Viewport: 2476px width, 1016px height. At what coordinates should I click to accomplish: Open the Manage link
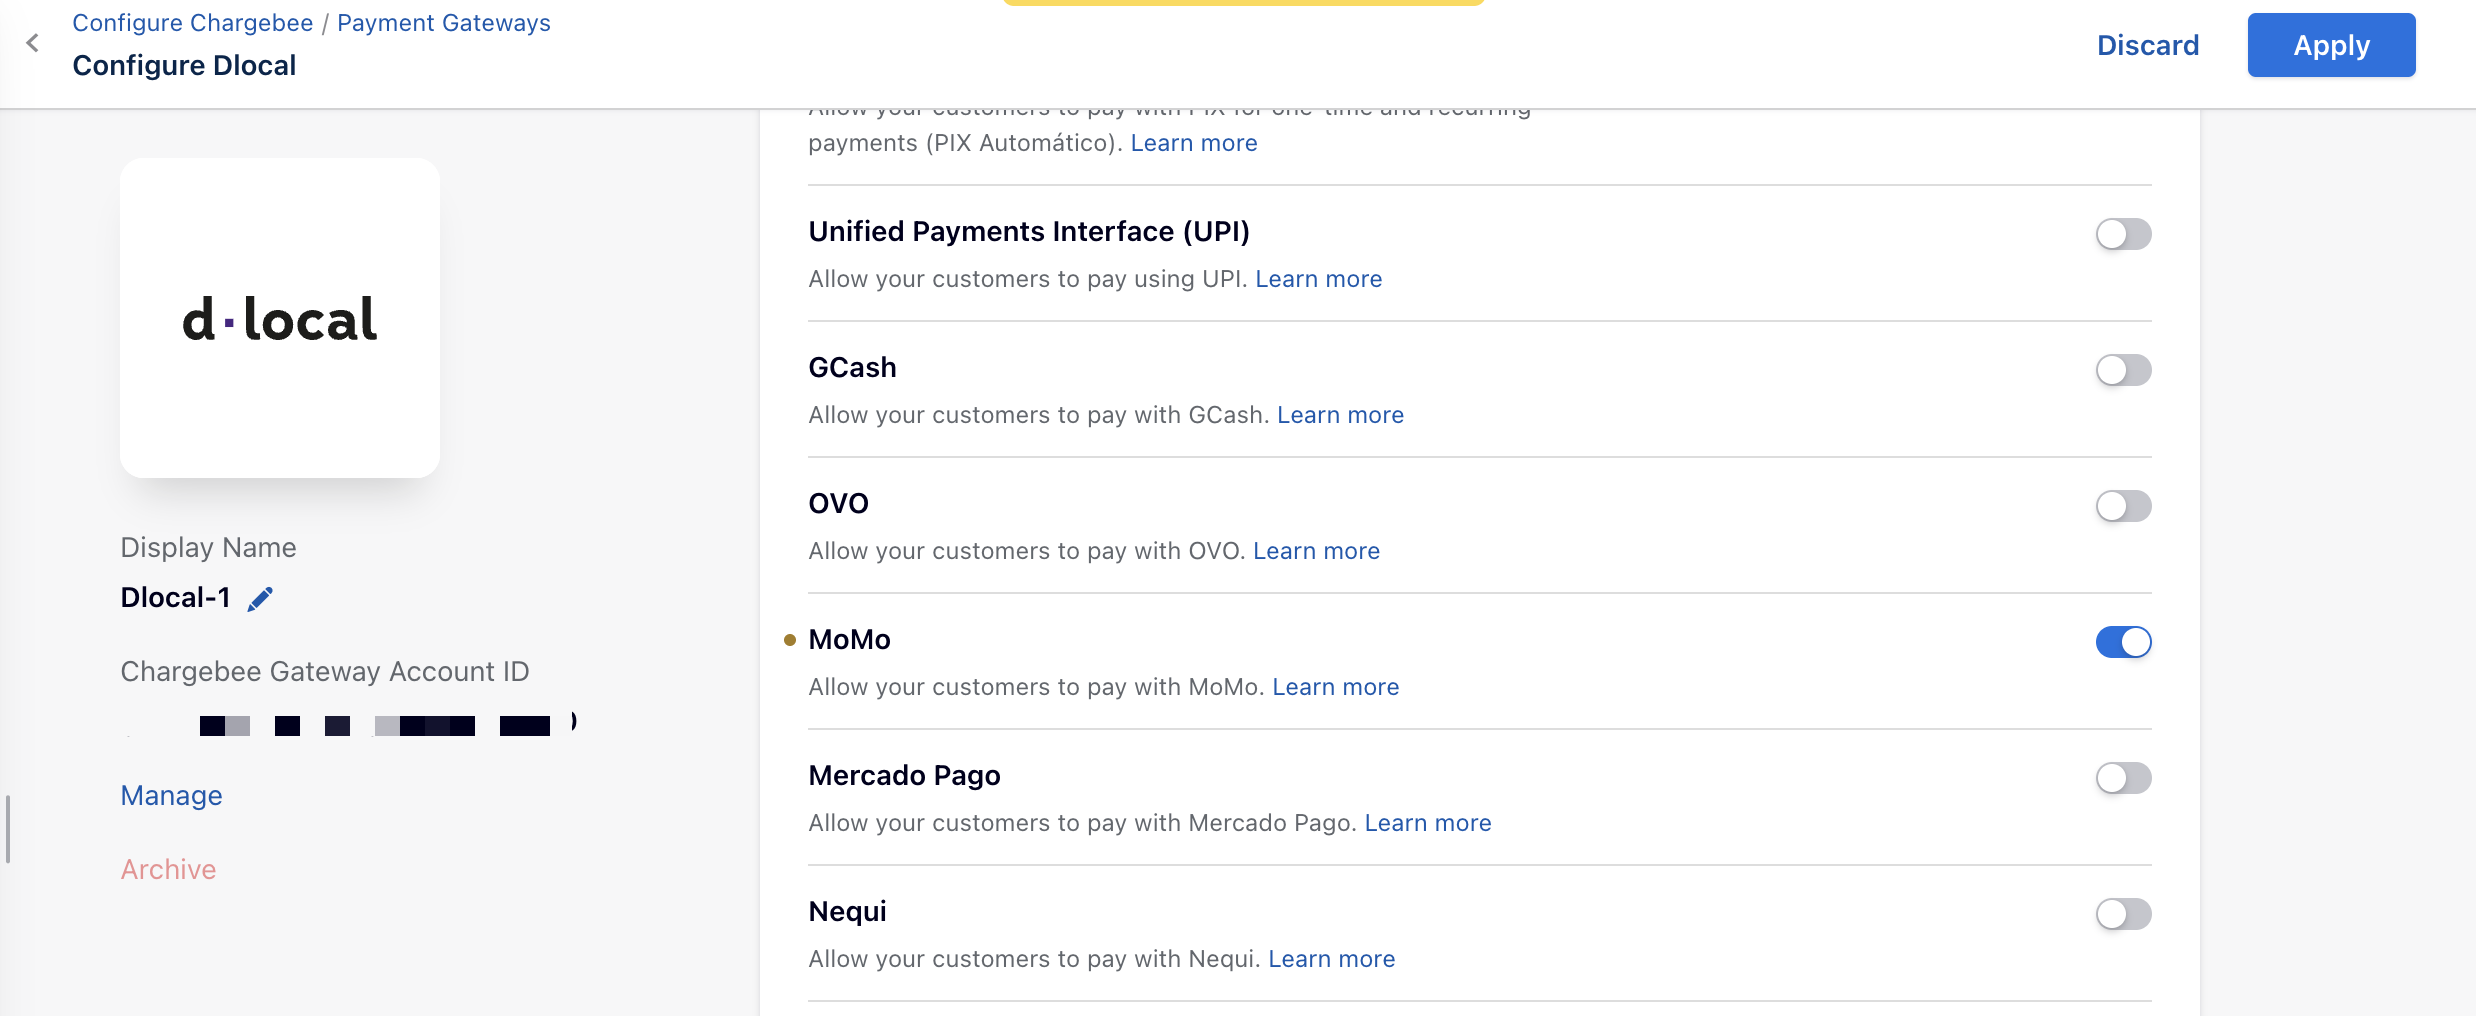(171, 796)
